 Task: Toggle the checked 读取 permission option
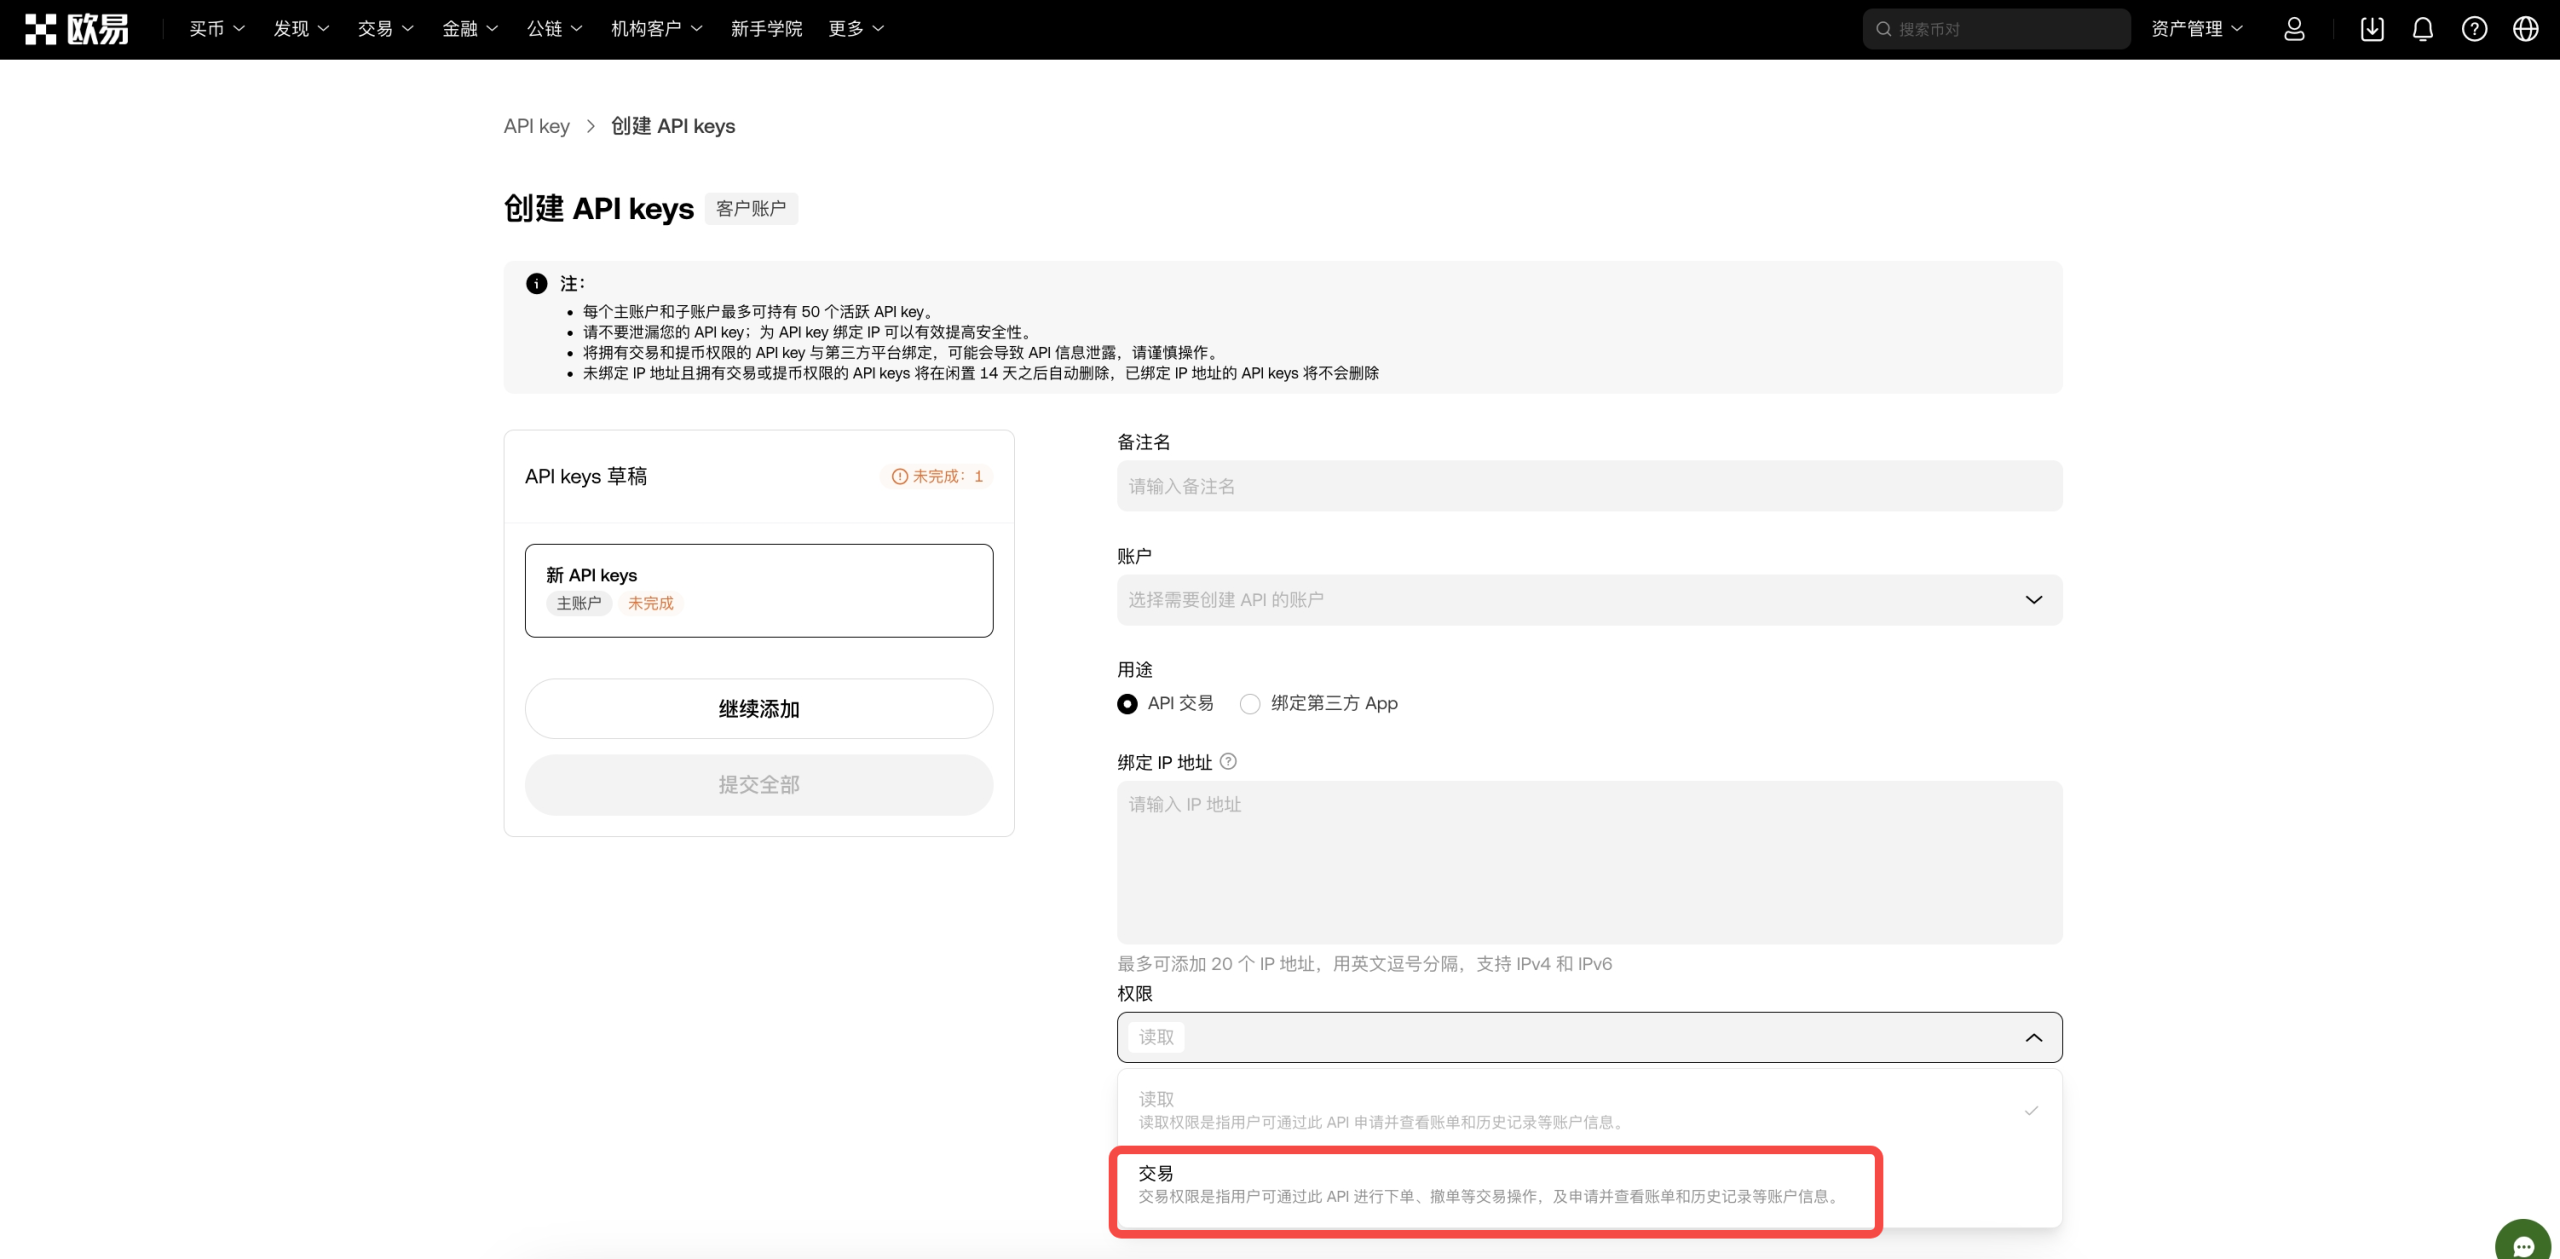click(x=1589, y=1109)
